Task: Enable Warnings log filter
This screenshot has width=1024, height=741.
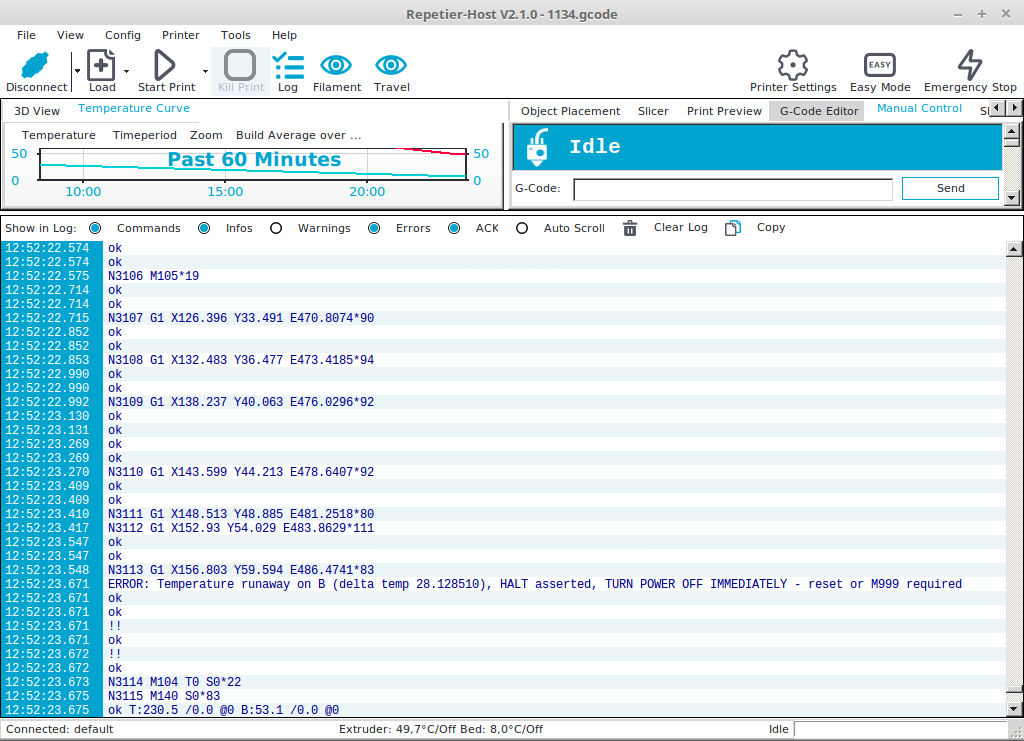Action: tap(276, 229)
